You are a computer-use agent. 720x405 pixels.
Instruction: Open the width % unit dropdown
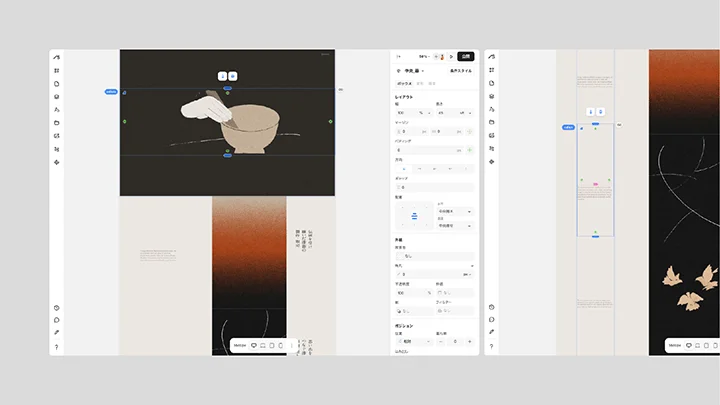[x=425, y=113]
